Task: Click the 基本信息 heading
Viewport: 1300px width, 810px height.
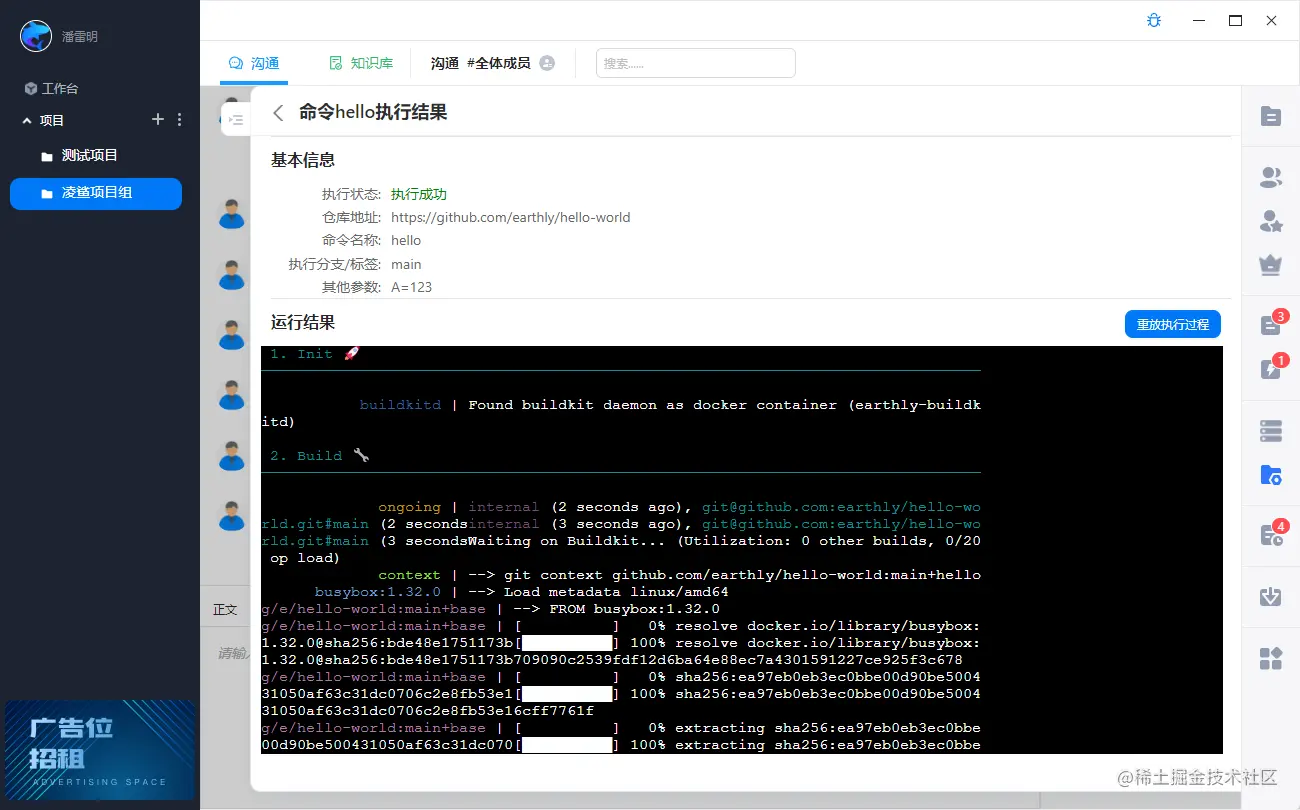Action: [303, 160]
